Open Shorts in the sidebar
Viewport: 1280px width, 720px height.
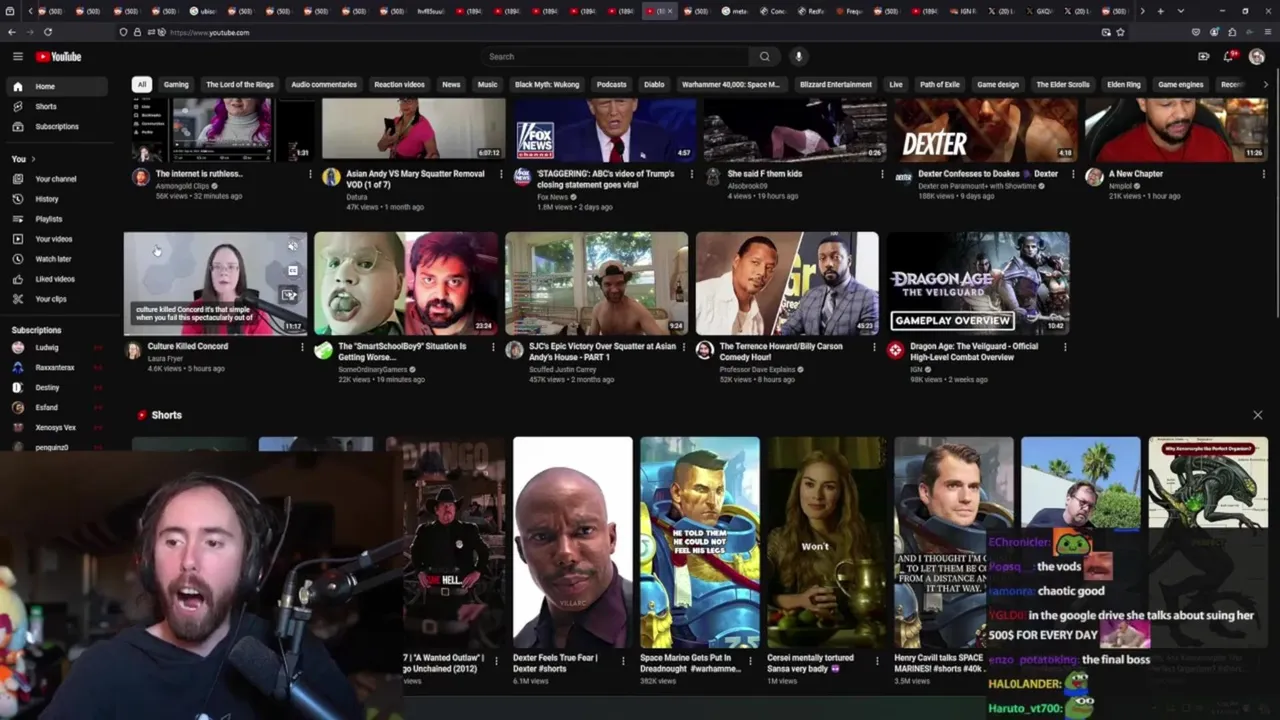tap(57, 107)
